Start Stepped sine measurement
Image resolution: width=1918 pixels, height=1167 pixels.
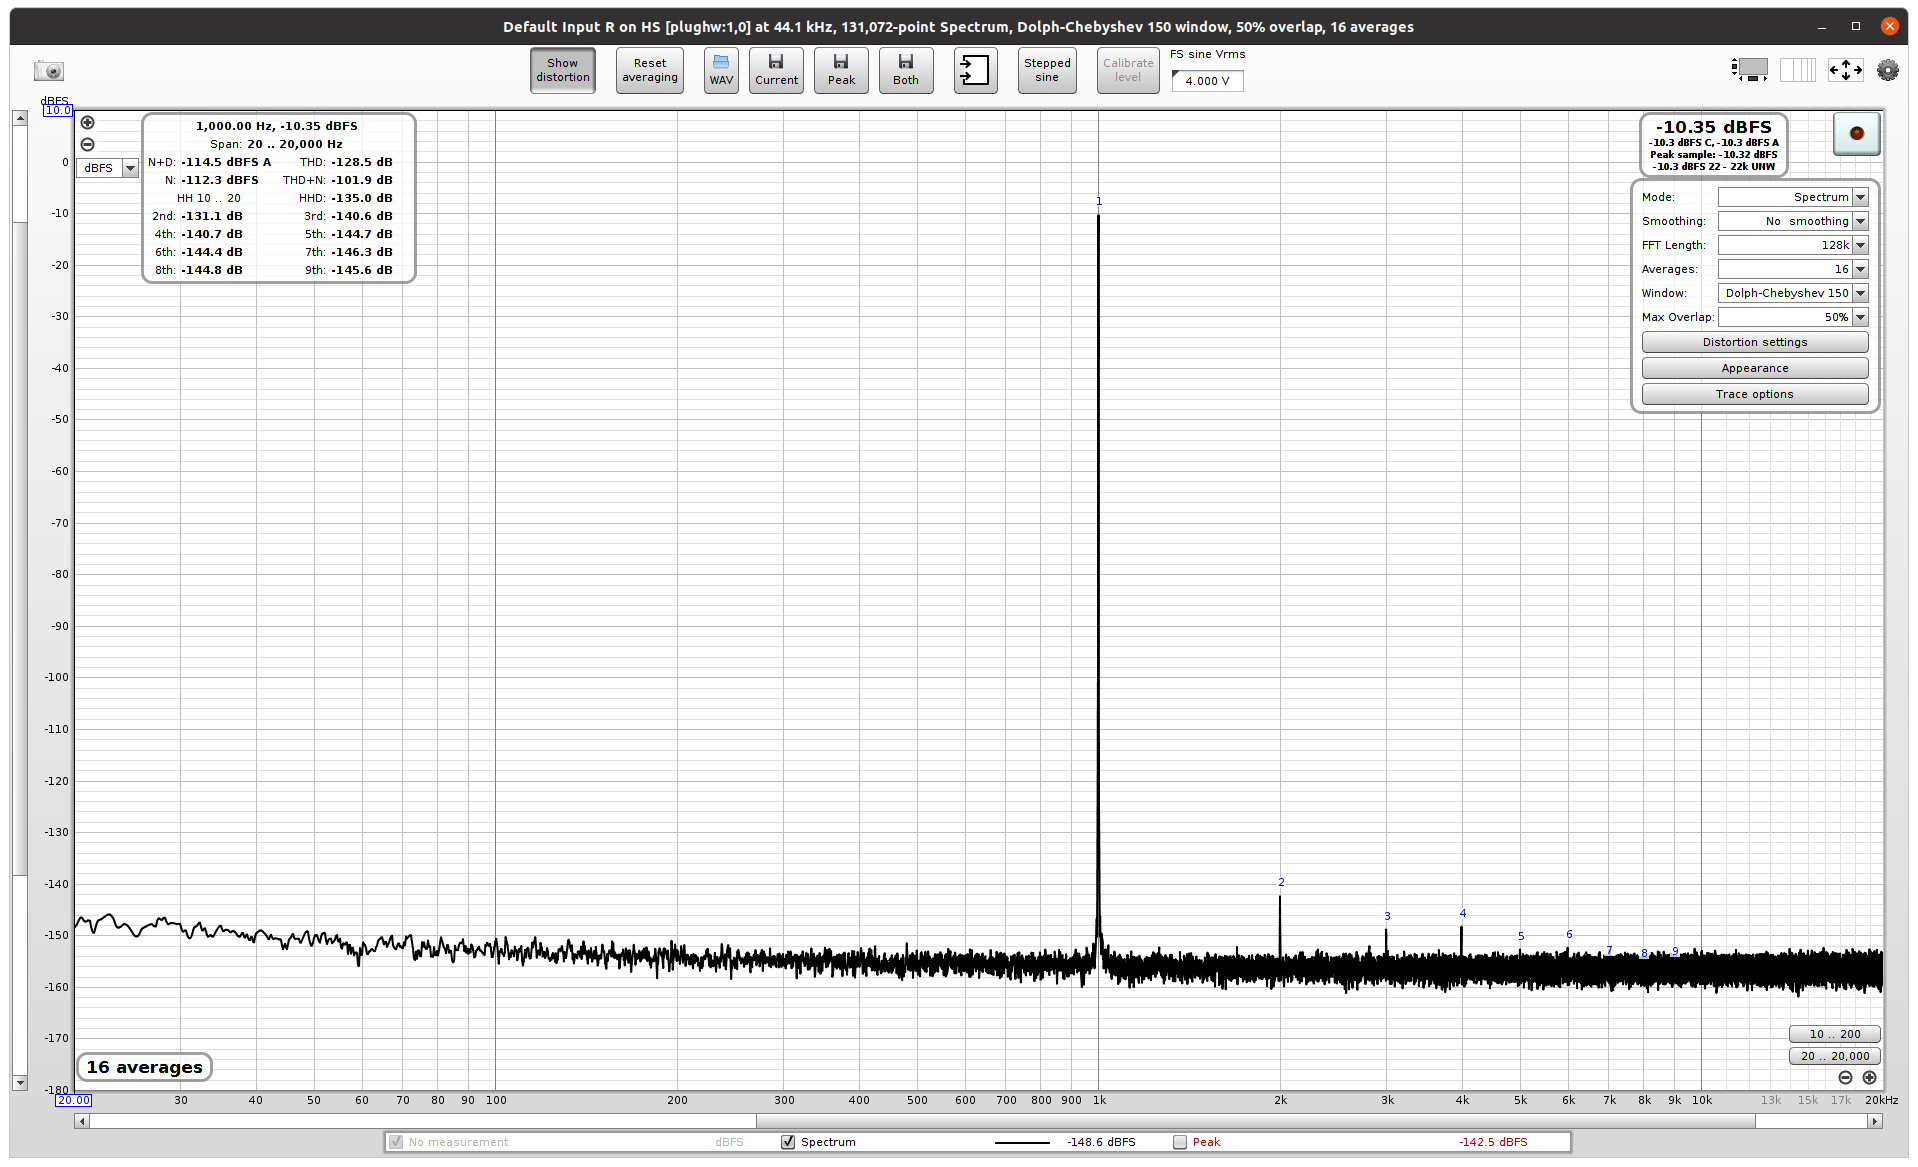1047,70
